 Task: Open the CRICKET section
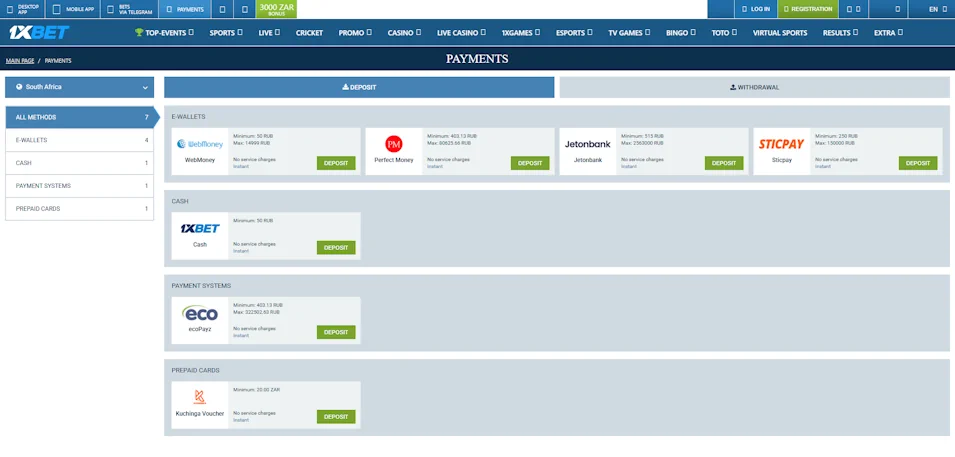pyautogui.click(x=309, y=33)
